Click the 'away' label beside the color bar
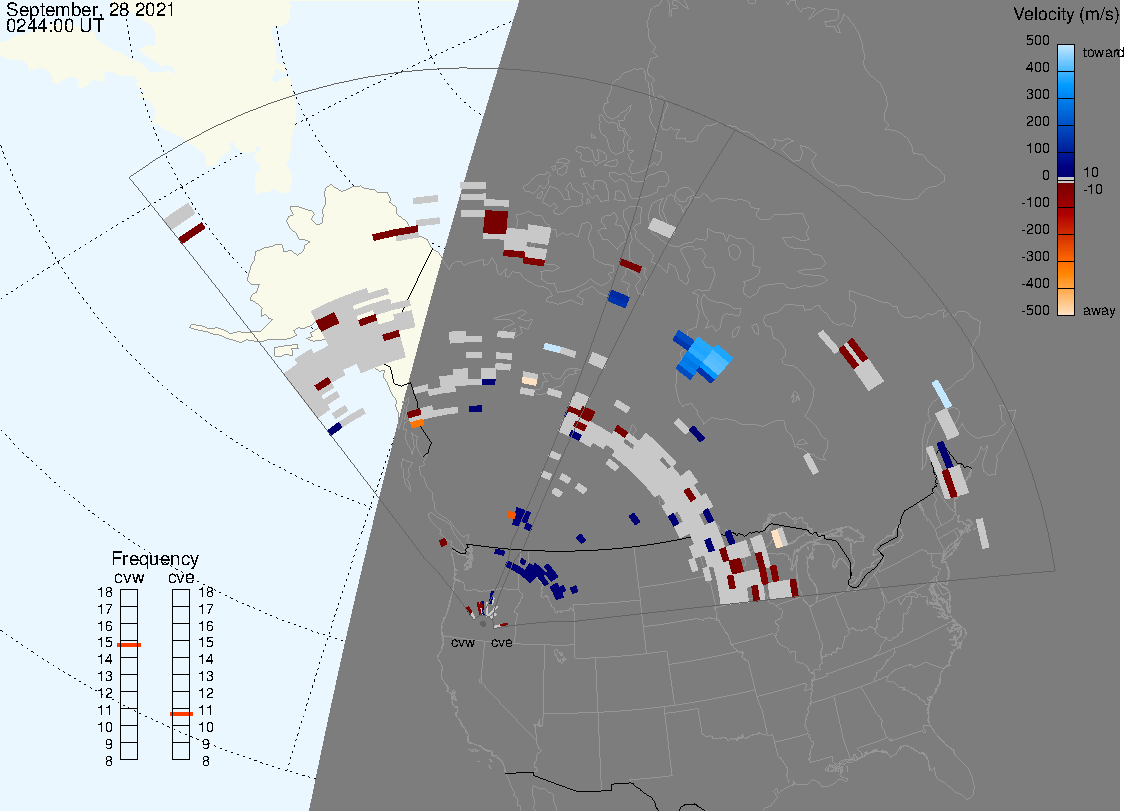1124x811 pixels. coord(1099,310)
